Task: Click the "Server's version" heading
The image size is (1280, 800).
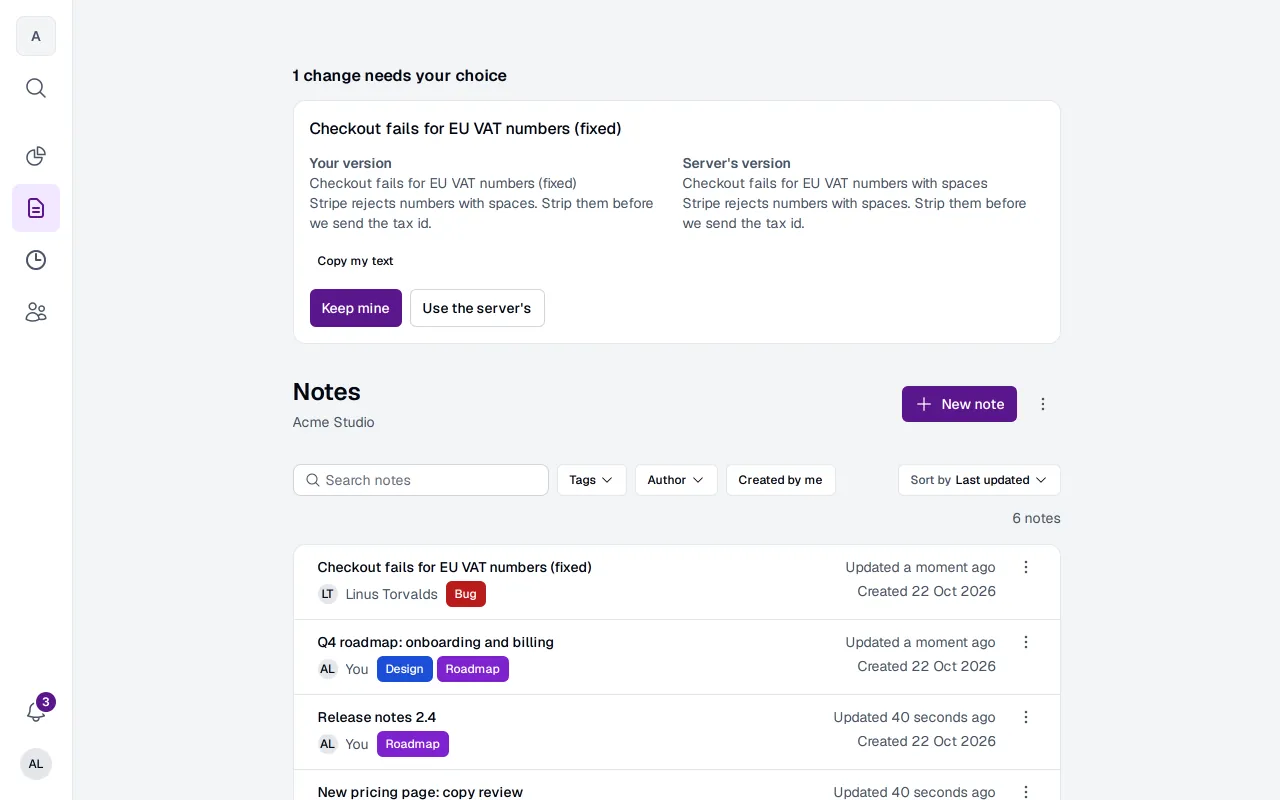Action: click(737, 163)
